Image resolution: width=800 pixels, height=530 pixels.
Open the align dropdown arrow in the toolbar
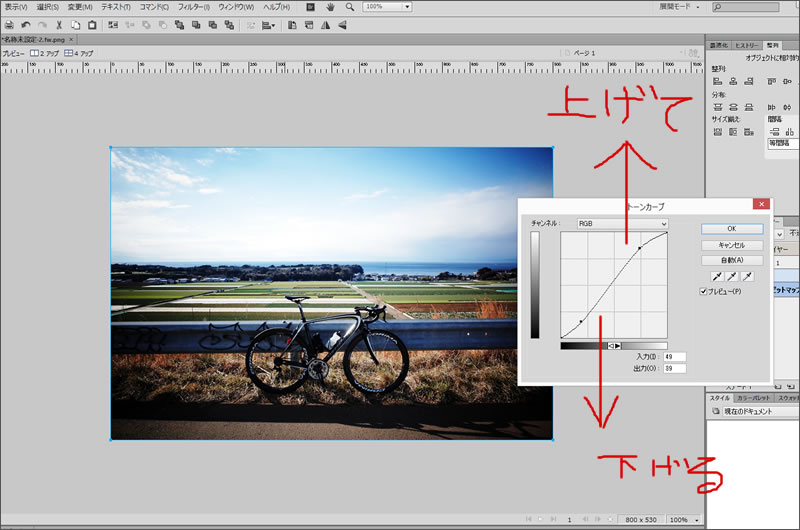(274, 25)
